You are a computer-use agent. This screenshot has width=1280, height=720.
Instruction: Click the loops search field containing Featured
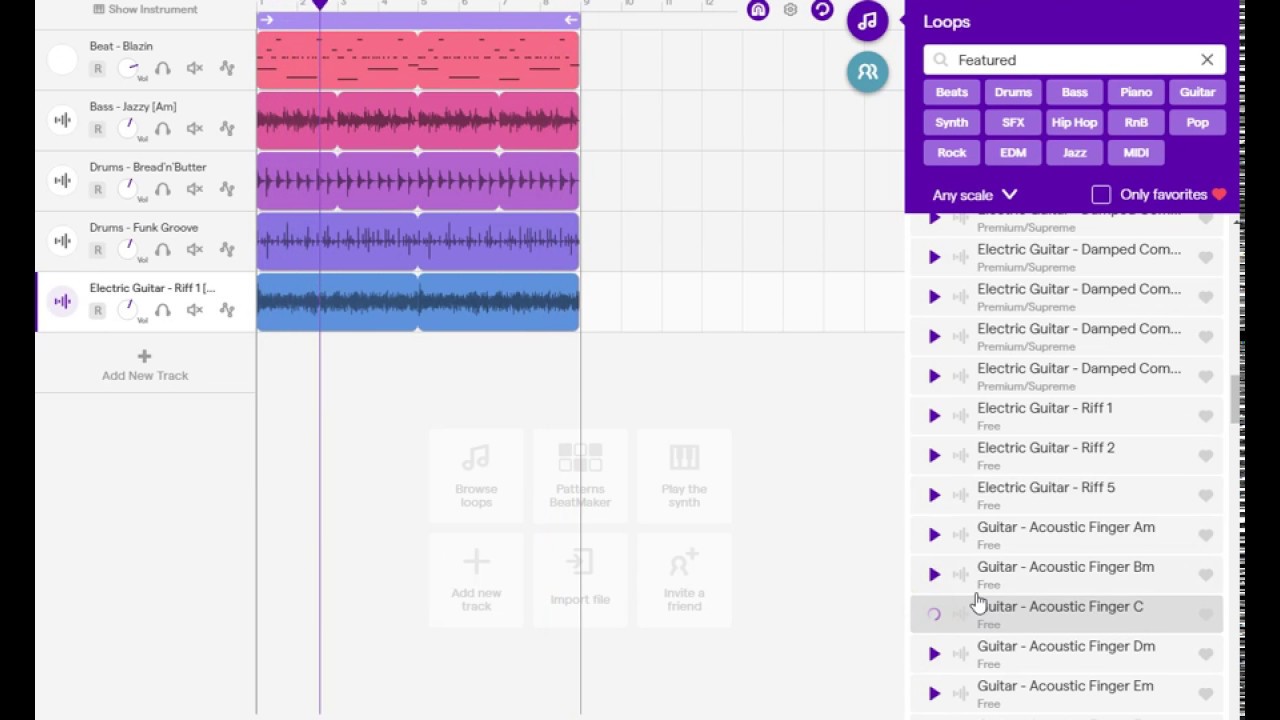click(1075, 60)
